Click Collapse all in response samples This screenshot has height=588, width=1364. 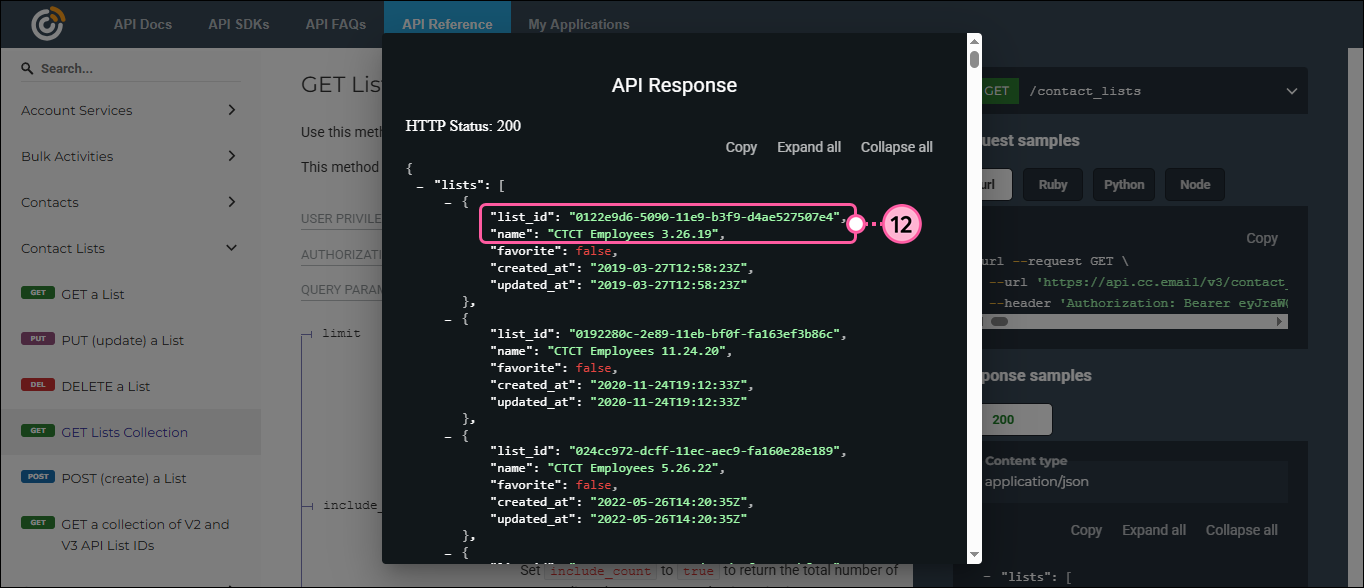[x=1242, y=530]
